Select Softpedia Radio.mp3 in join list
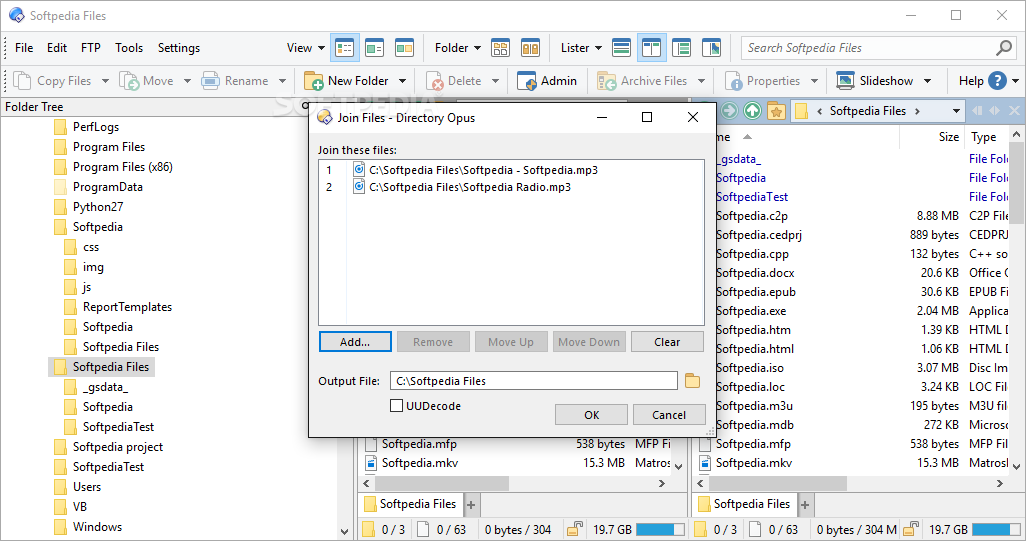1026x541 pixels. click(469, 187)
